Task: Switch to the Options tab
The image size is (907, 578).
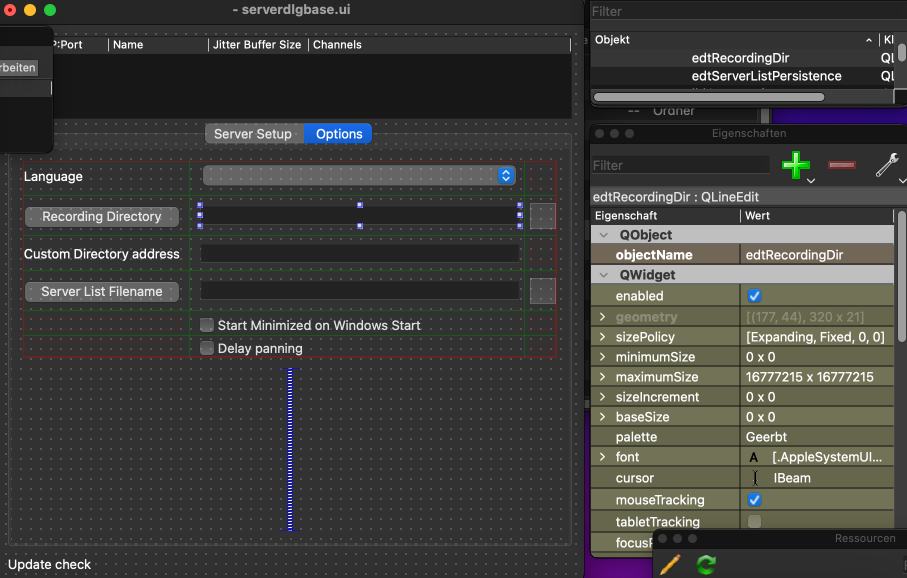Action: 338,134
